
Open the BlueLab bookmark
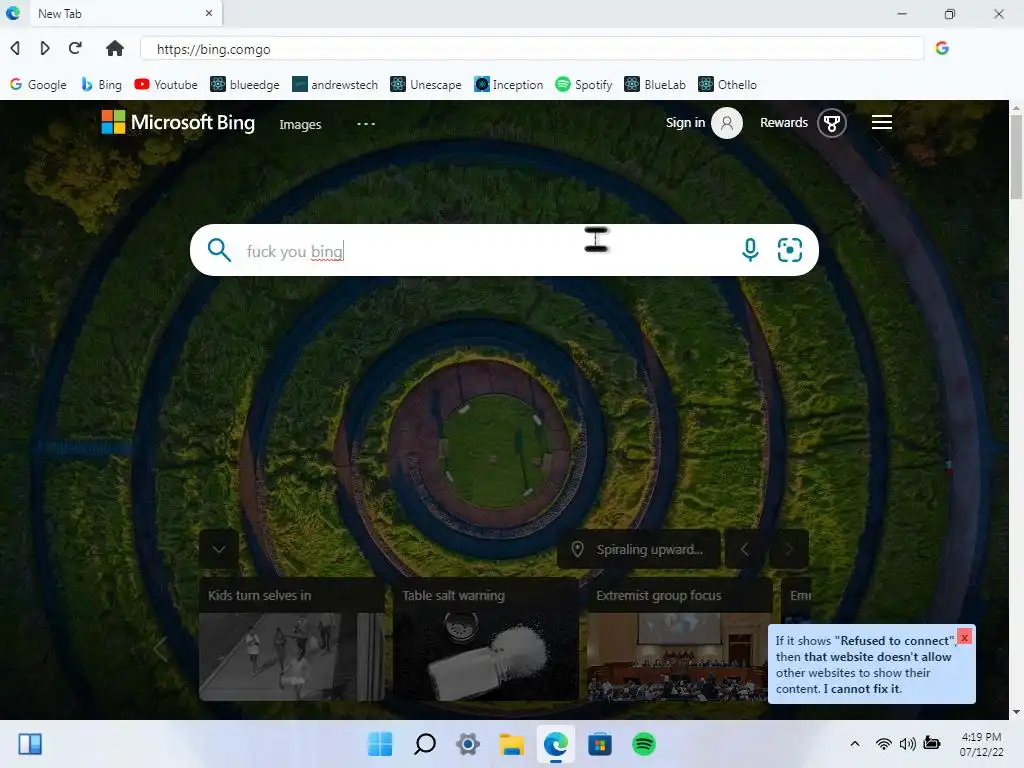click(655, 84)
